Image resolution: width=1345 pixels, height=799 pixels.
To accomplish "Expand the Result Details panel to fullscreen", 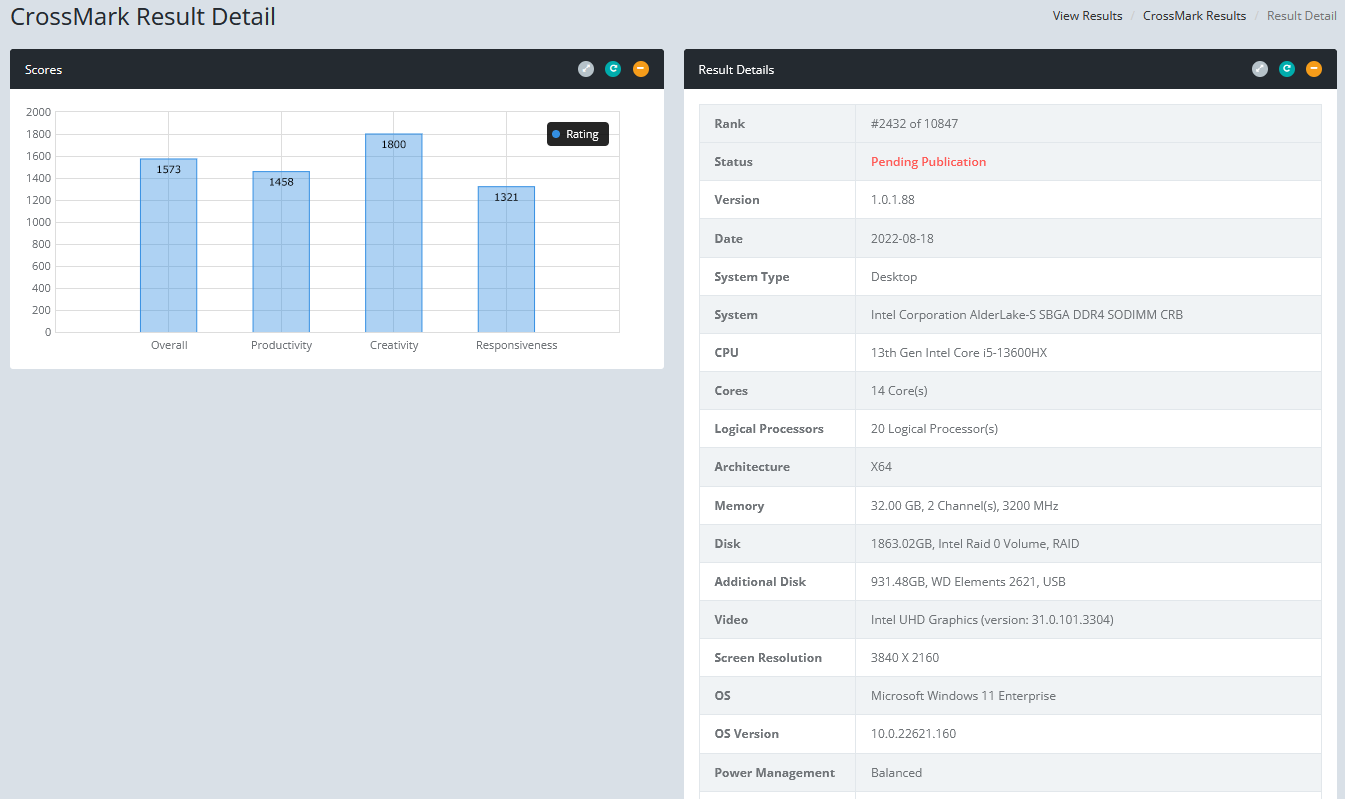I will click(x=1260, y=69).
